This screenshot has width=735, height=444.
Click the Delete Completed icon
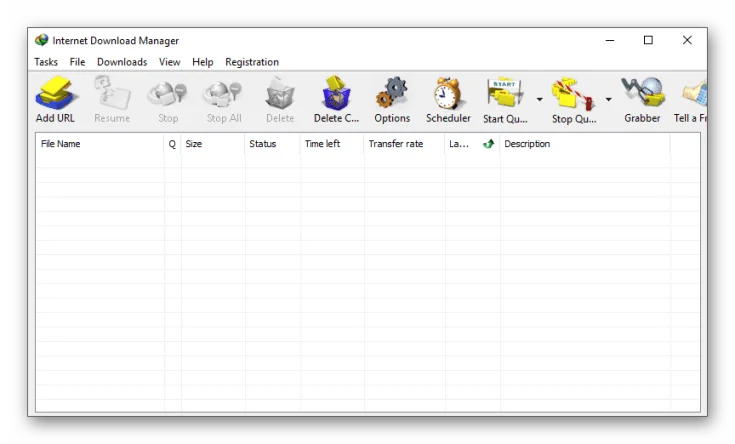point(336,93)
